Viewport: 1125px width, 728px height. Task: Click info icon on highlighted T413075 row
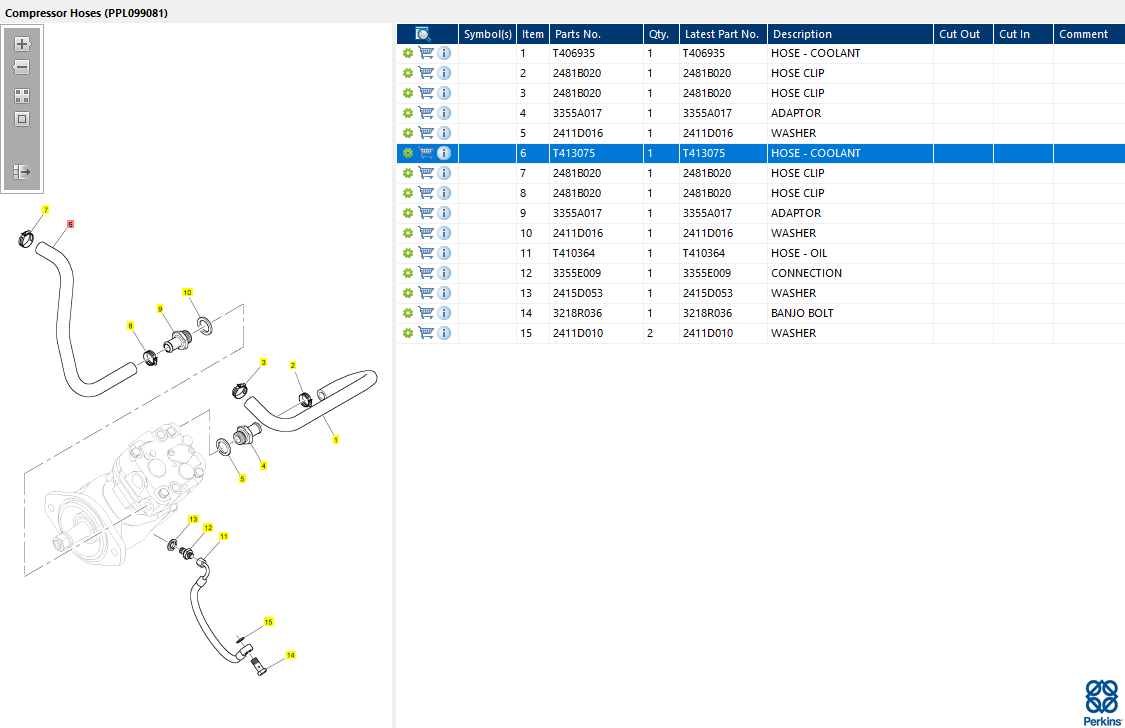pos(444,153)
